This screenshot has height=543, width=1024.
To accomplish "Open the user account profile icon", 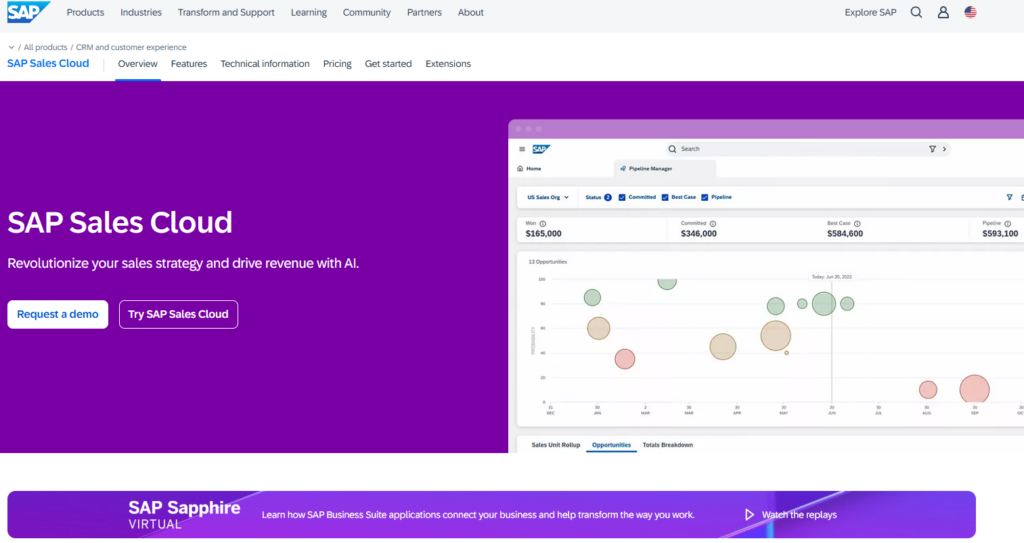I will tap(943, 12).
